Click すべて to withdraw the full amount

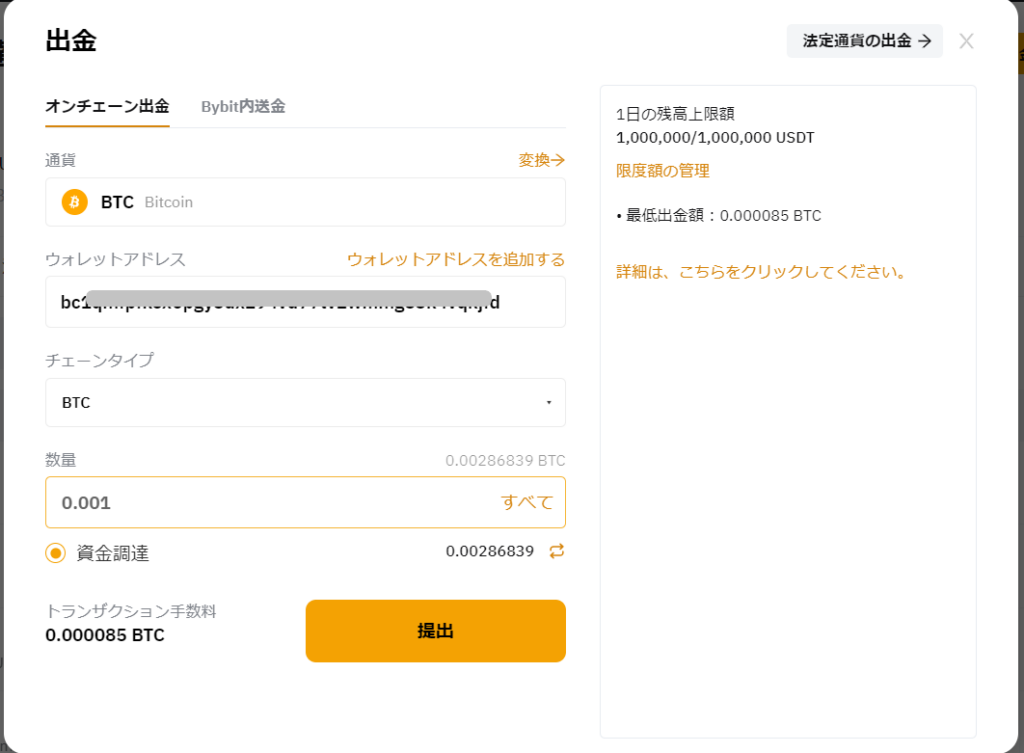pyautogui.click(x=527, y=502)
